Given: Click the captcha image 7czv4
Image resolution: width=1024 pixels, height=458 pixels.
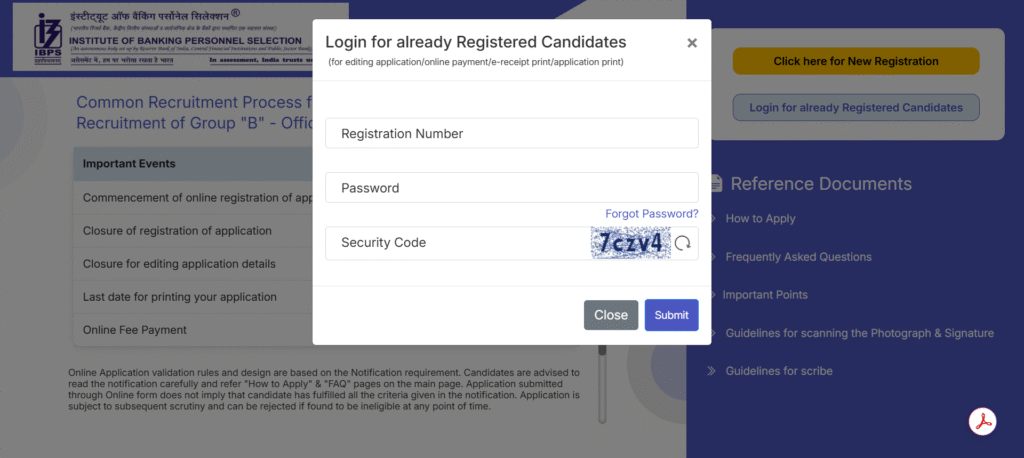Looking at the screenshot, I should click(x=630, y=243).
